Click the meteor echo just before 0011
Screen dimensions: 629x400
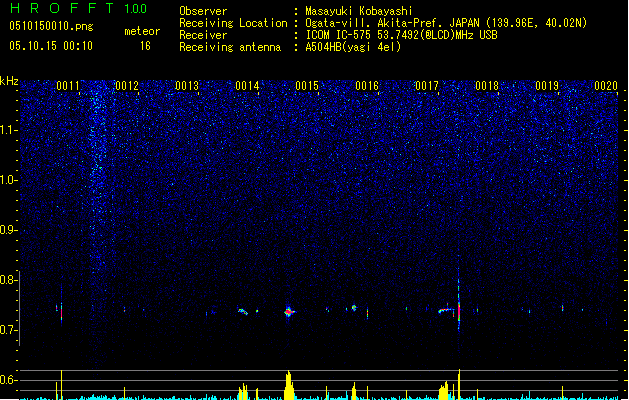coord(61,311)
